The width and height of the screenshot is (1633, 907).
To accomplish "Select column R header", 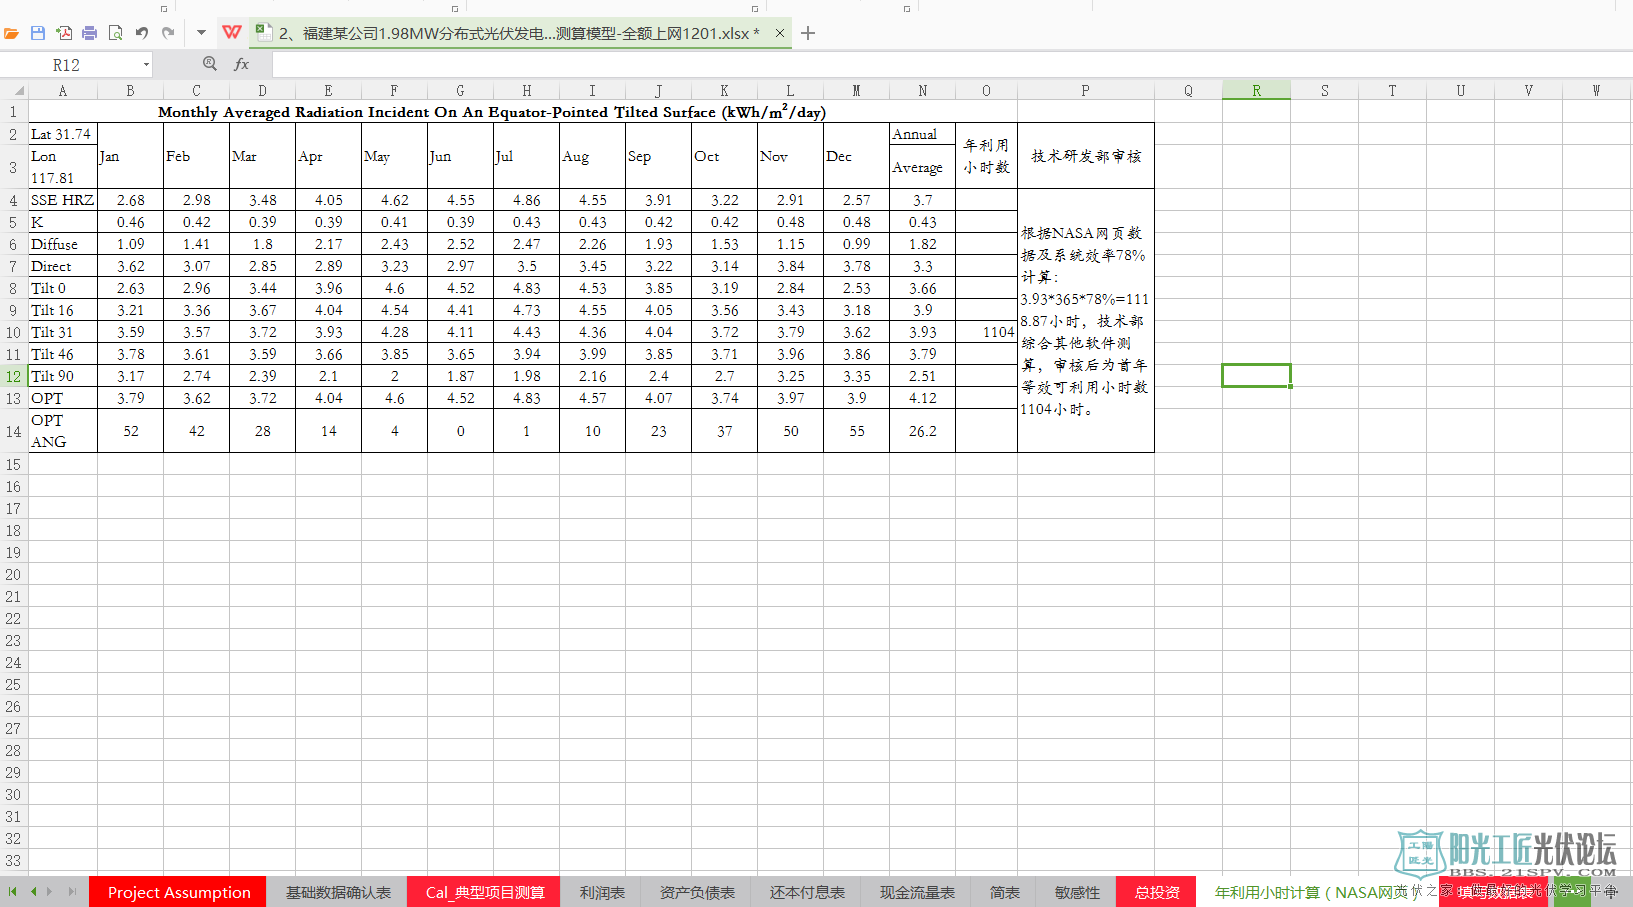I will coord(1256,90).
